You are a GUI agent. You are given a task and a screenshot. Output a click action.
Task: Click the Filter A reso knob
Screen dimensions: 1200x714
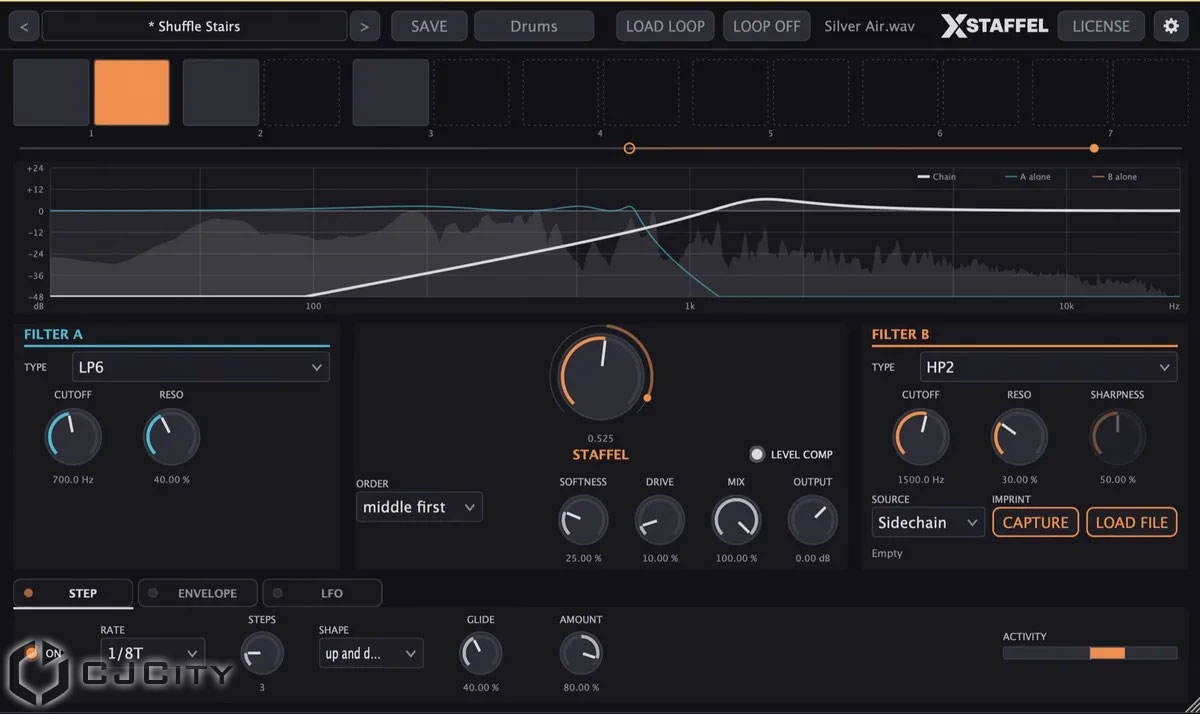click(x=172, y=438)
